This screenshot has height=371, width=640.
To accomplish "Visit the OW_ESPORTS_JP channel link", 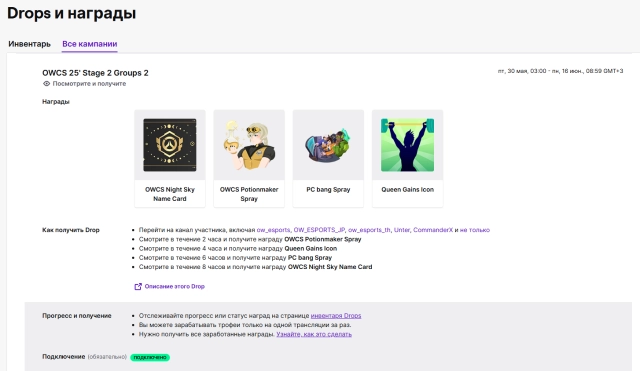I will [x=319, y=230].
